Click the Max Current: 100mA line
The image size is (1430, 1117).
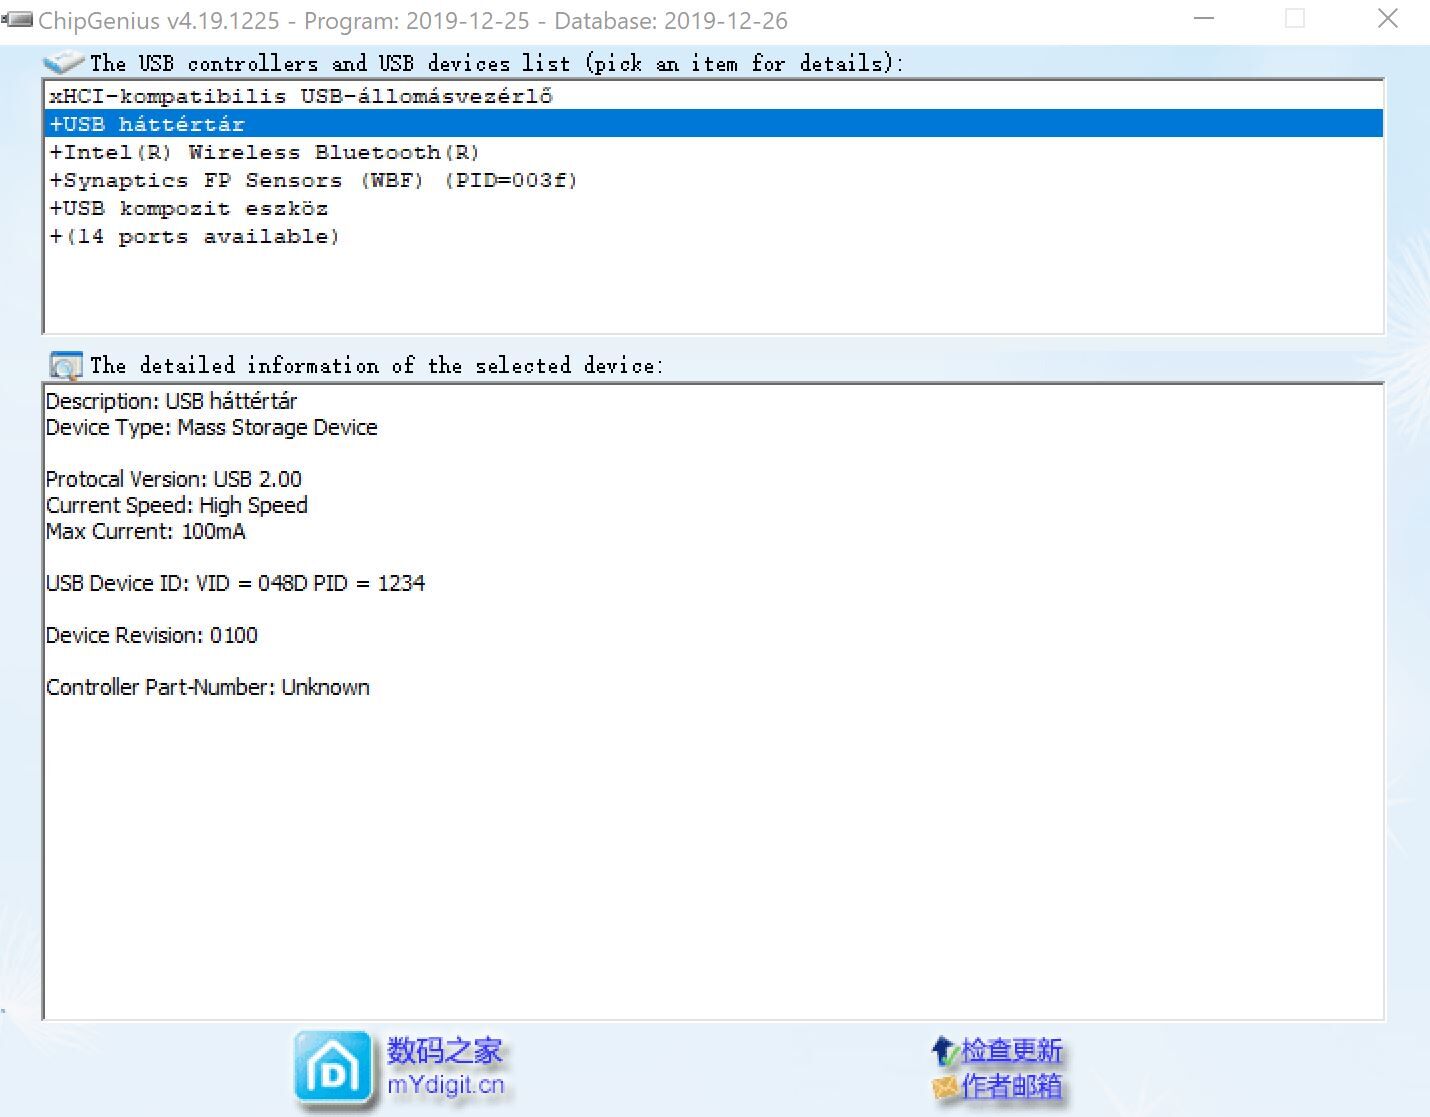146,531
